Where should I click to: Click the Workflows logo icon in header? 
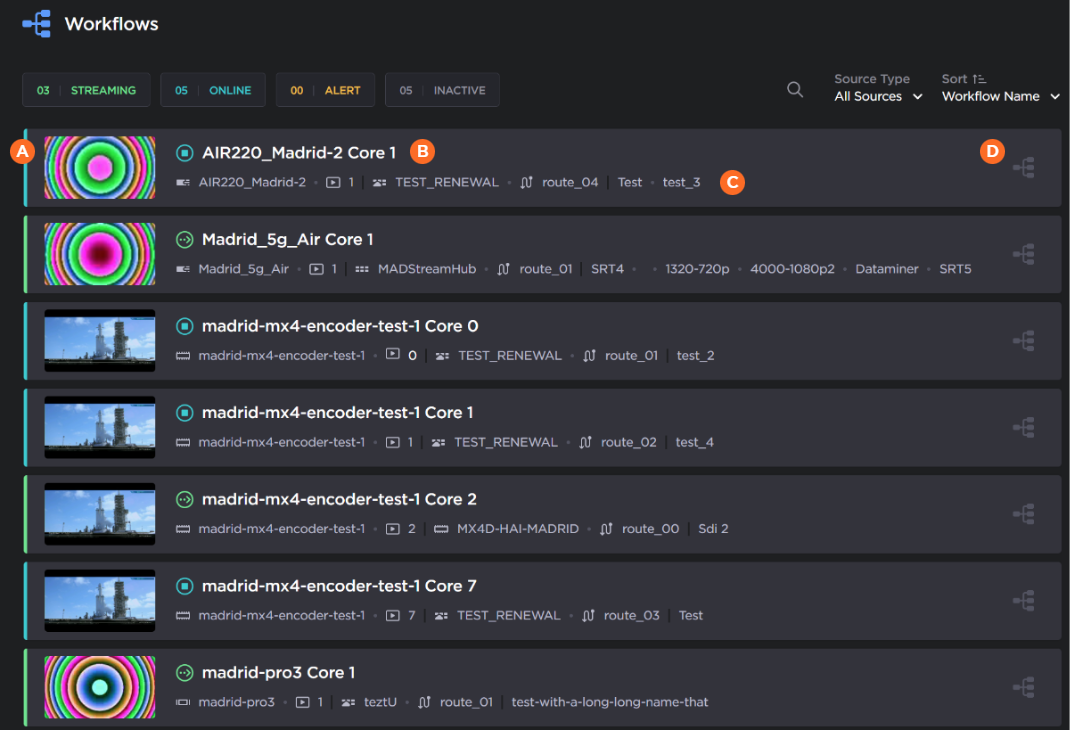click(37, 24)
